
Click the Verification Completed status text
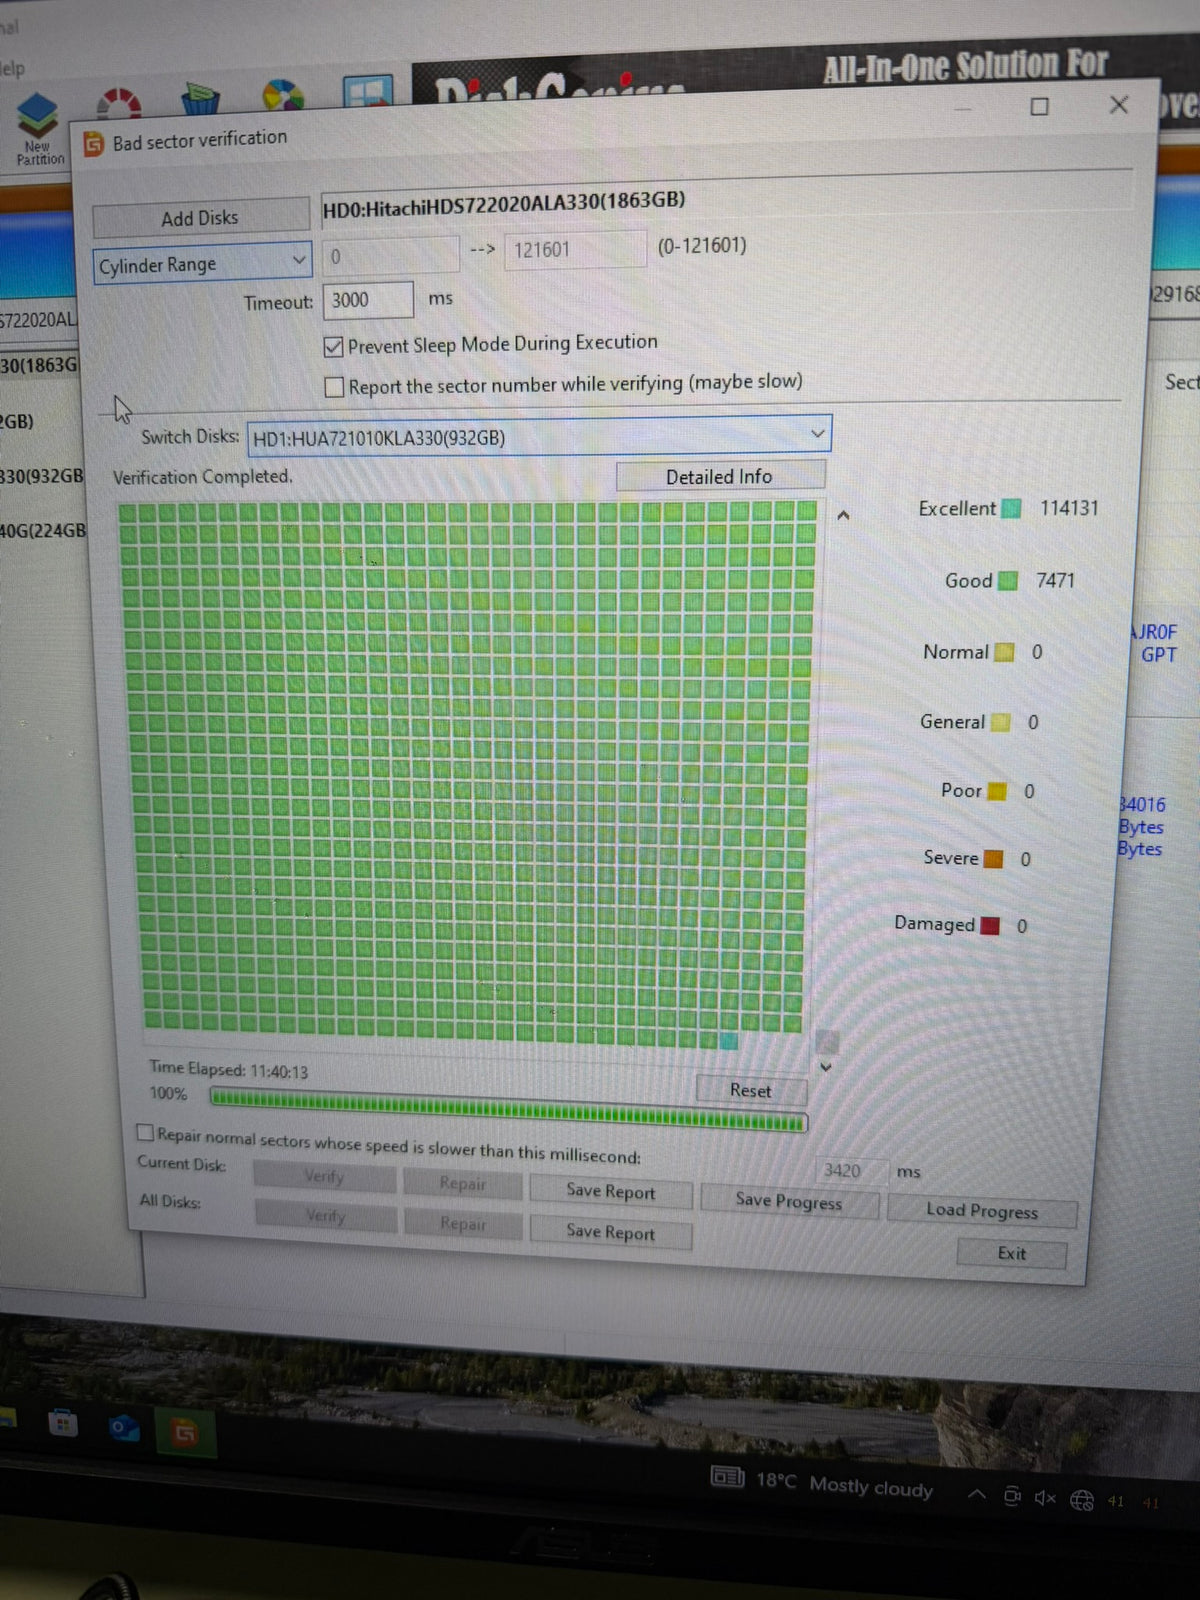tap(203, 477)
